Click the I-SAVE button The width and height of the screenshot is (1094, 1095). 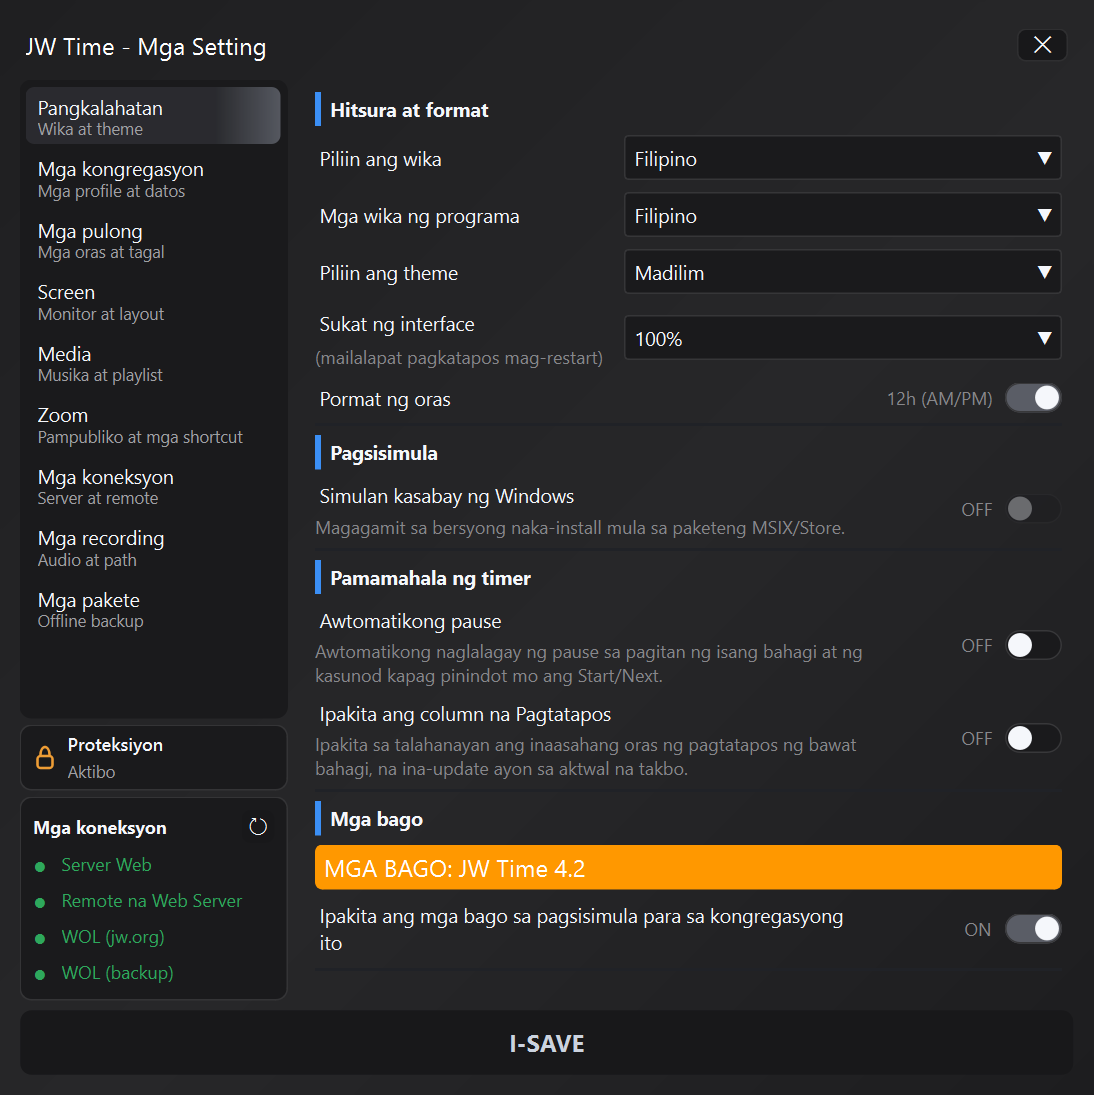click(x=547, y=1043)
